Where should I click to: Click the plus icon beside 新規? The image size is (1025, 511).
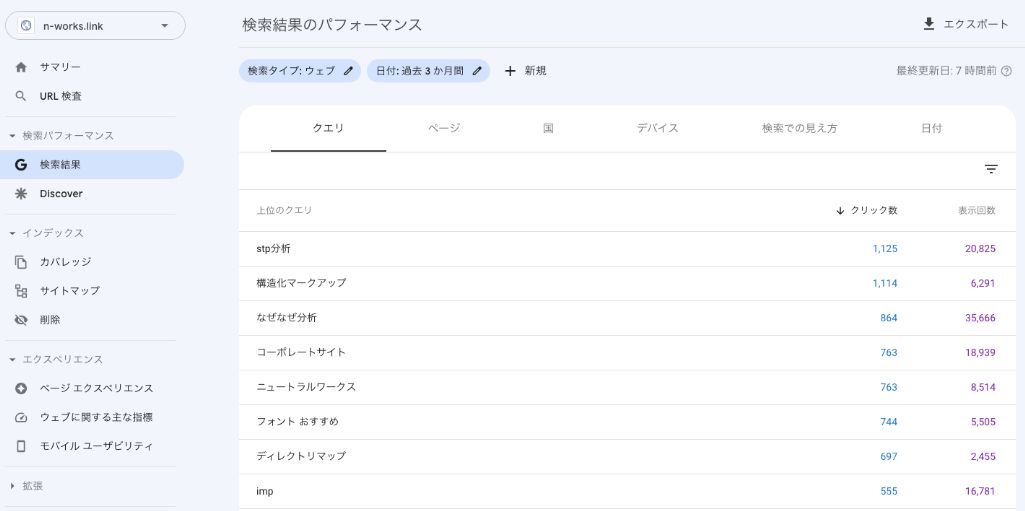(511, 71)
